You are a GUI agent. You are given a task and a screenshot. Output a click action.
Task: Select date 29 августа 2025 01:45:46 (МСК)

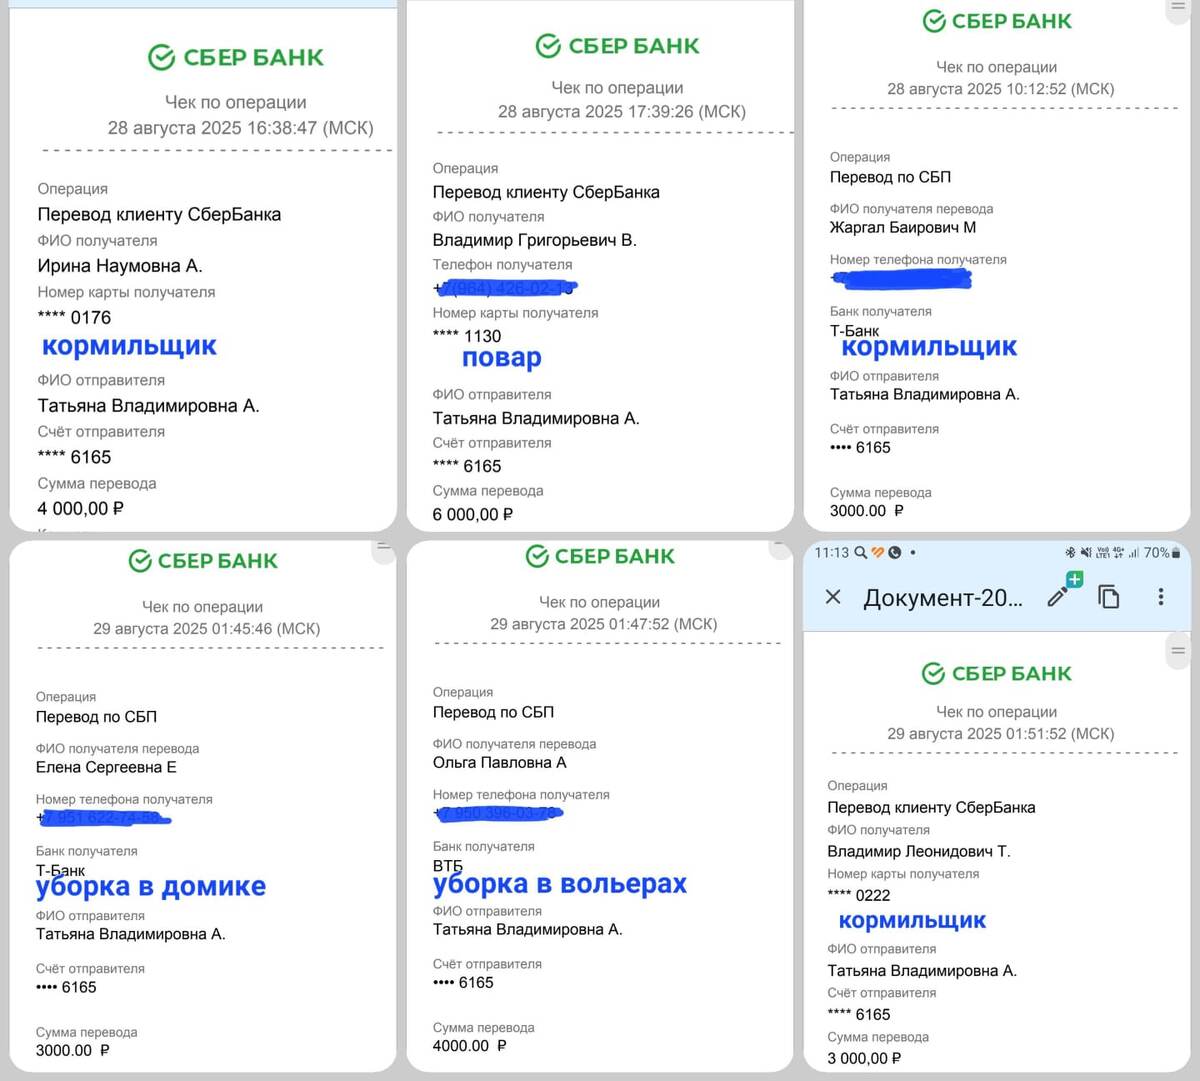point(207,629)
